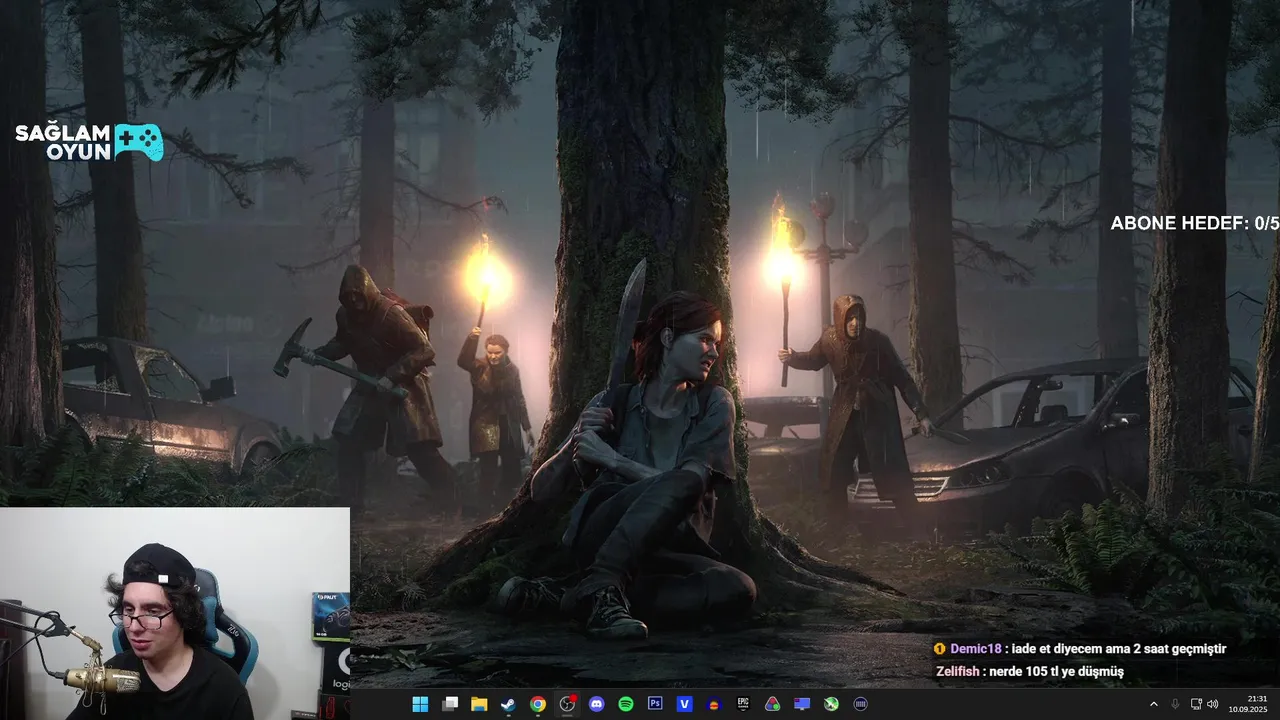
Task: Switch to OBS Studio on the taskbar
Action: click(568, 704)
